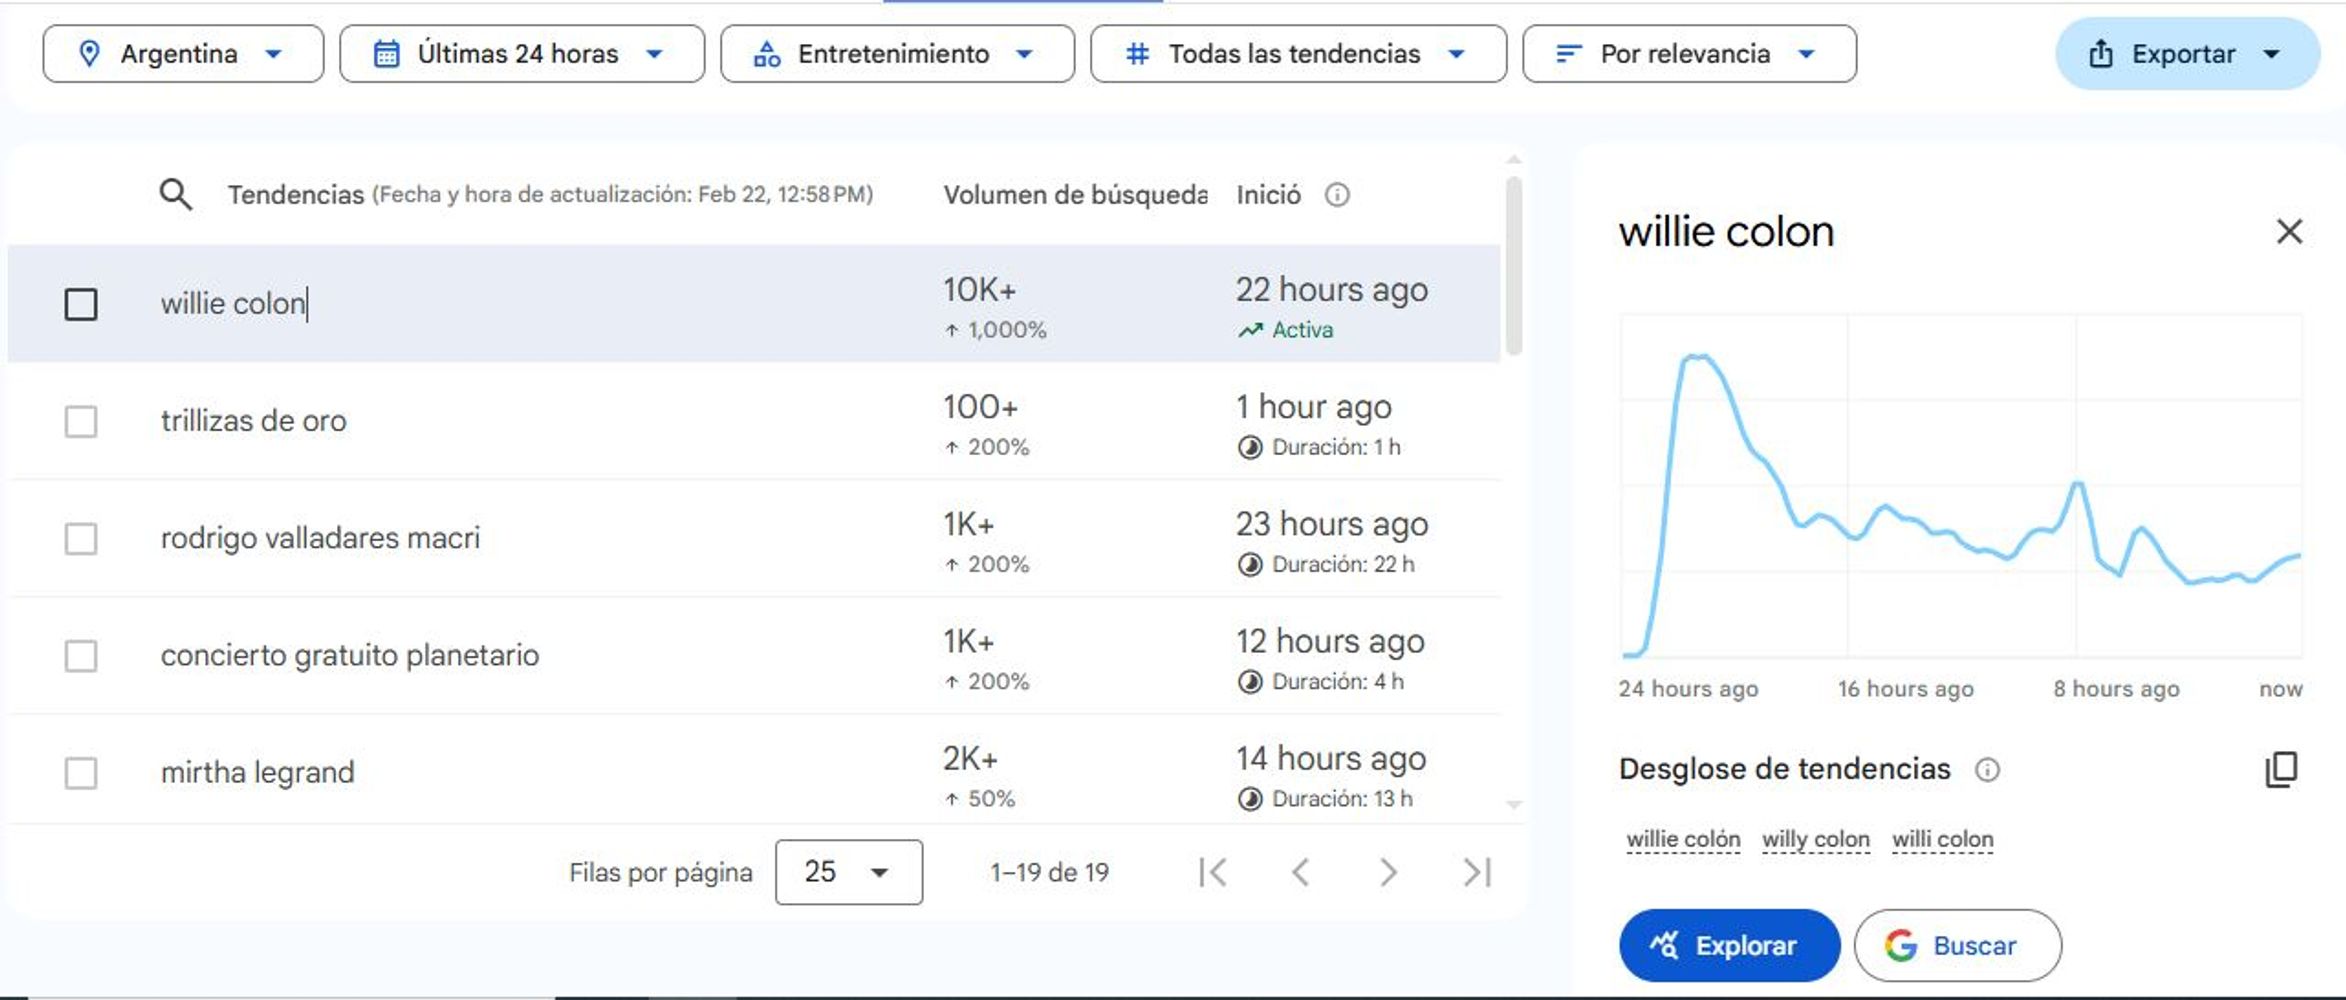Close the willie colon detail panel
This screenshot has height=1000, width=2346.
point(2289,231)
